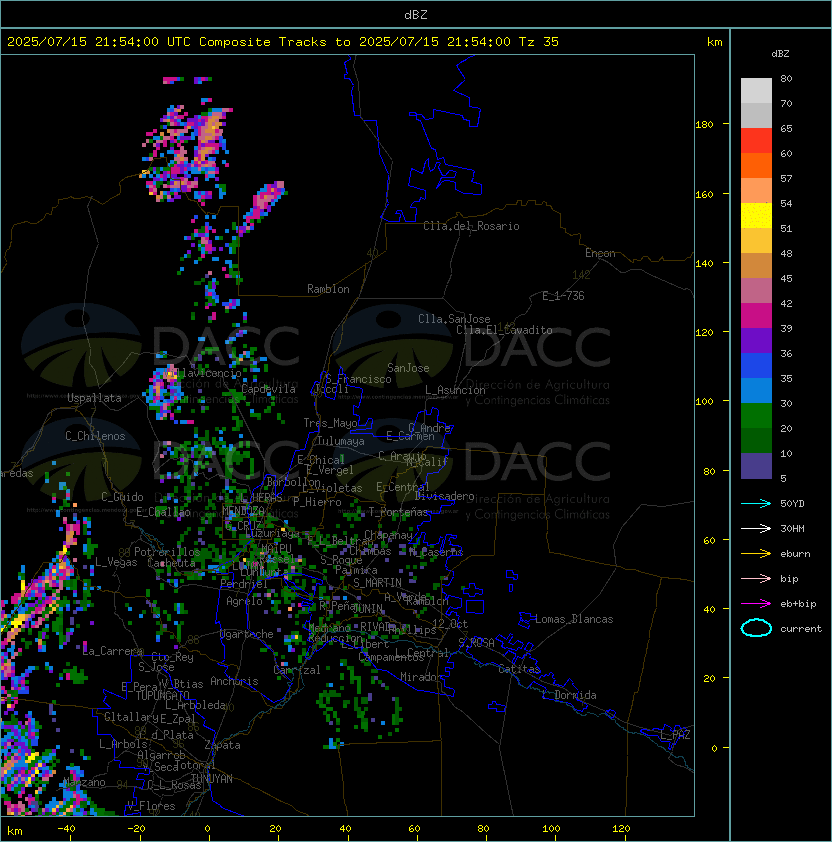
Task: Click the 'Manzano' map label
Action: [84, 782]
